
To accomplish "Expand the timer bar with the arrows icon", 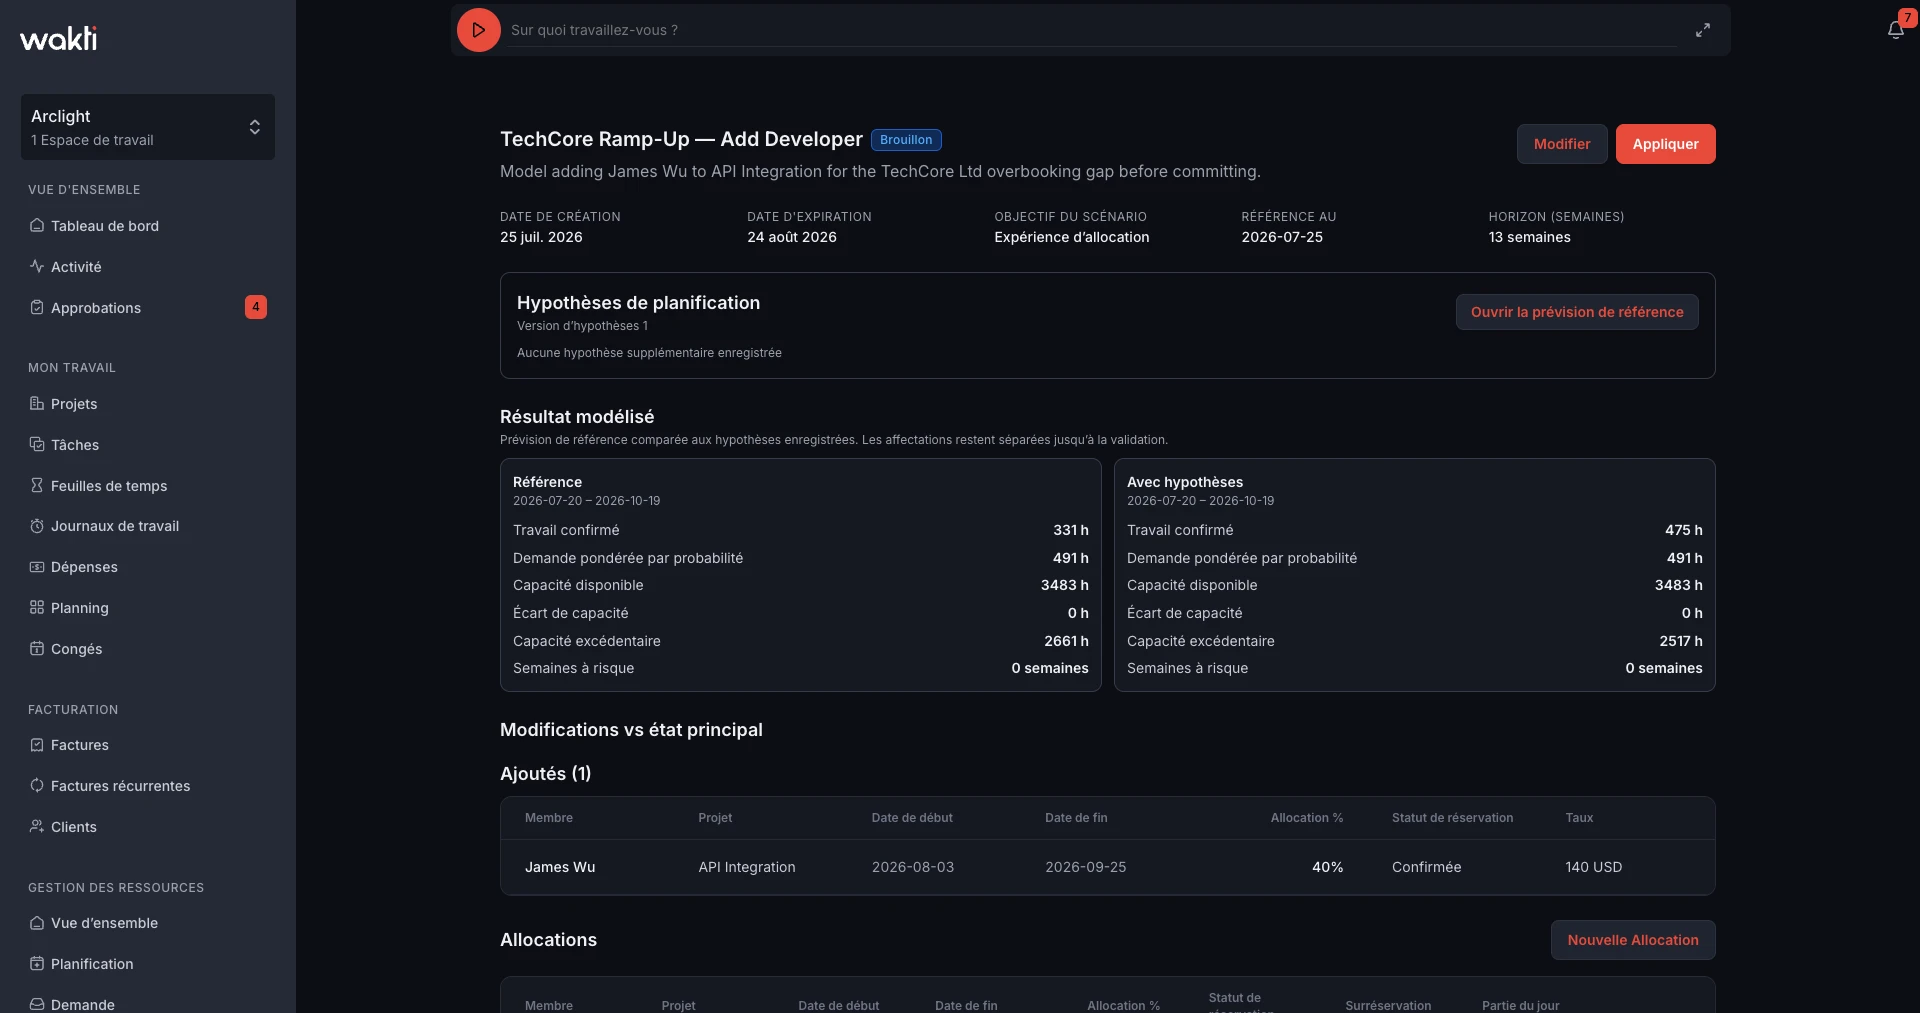I will (x=1702, y=30).
